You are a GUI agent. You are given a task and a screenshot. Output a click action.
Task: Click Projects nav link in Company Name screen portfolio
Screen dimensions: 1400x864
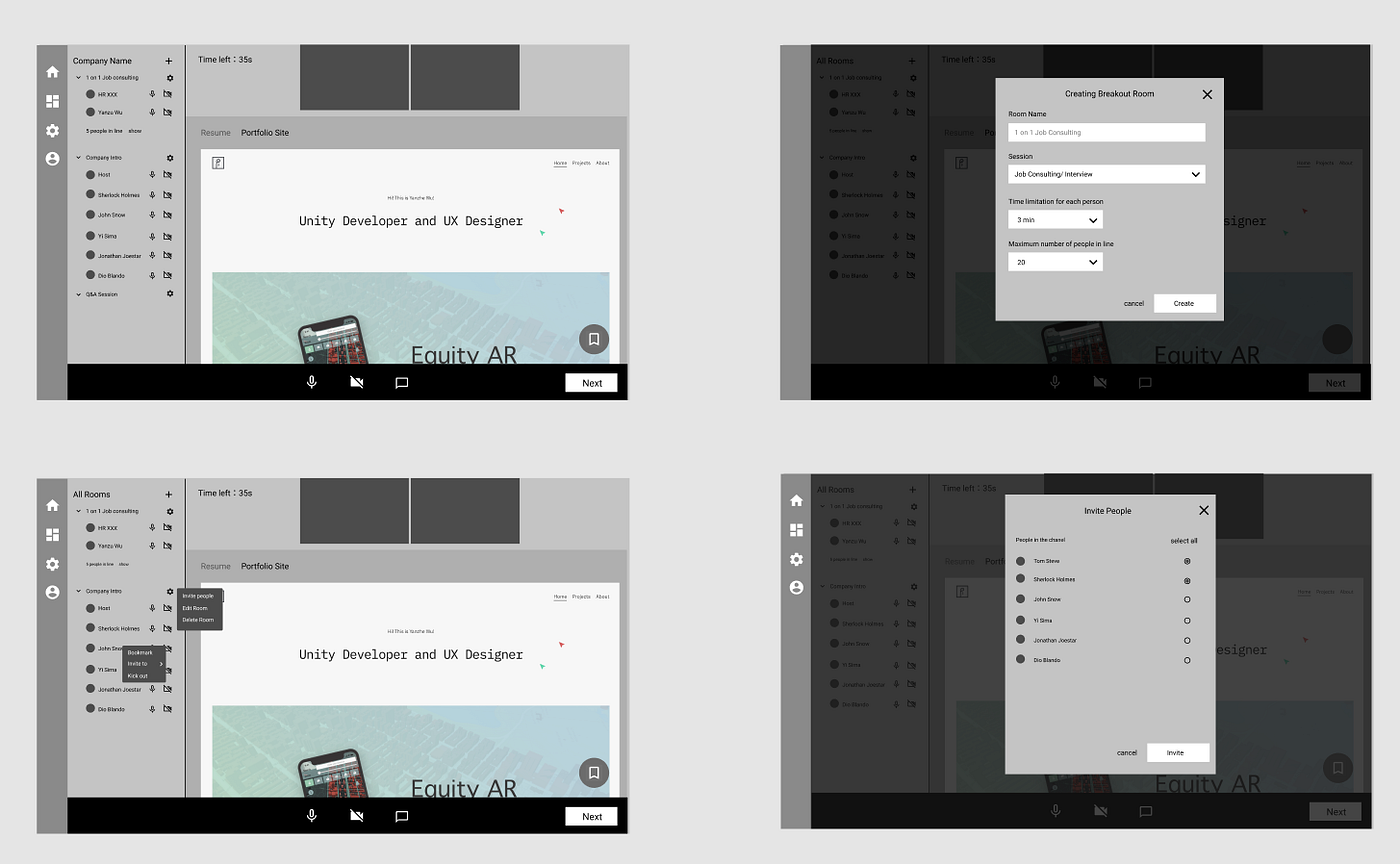[x=581, y=163]
